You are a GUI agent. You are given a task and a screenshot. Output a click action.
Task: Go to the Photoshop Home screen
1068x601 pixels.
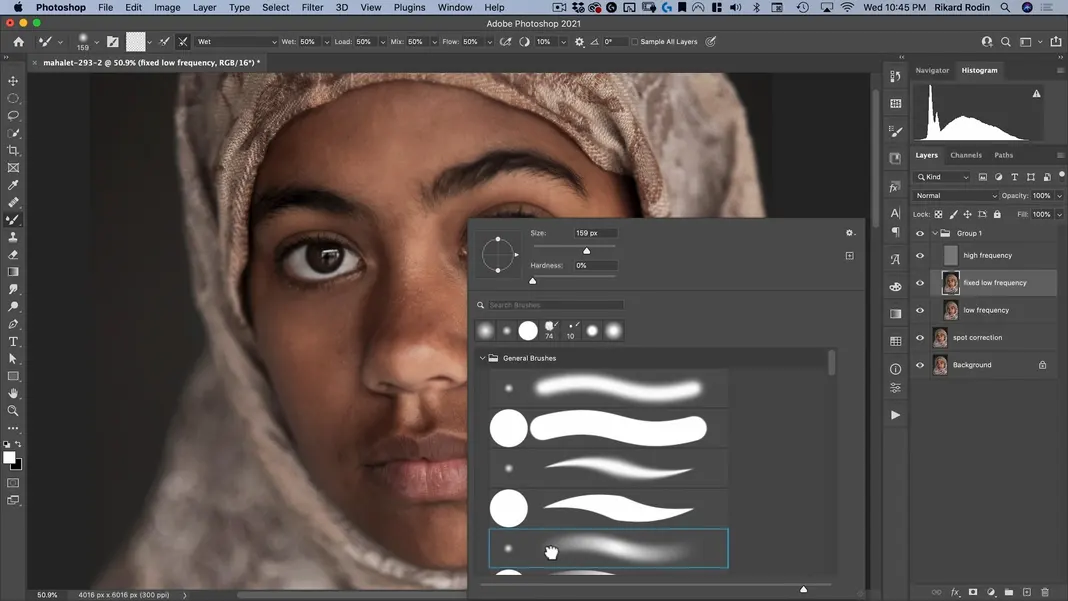click(18, 42)
